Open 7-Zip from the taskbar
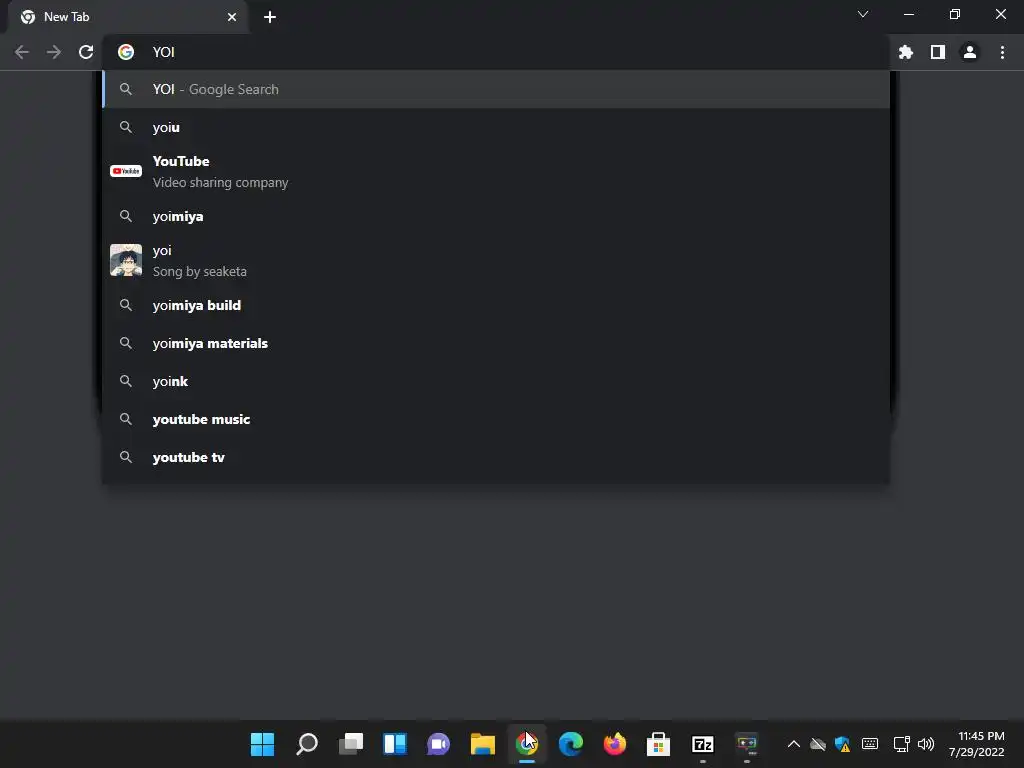1024x768 pixels. (x=703, y=744)
